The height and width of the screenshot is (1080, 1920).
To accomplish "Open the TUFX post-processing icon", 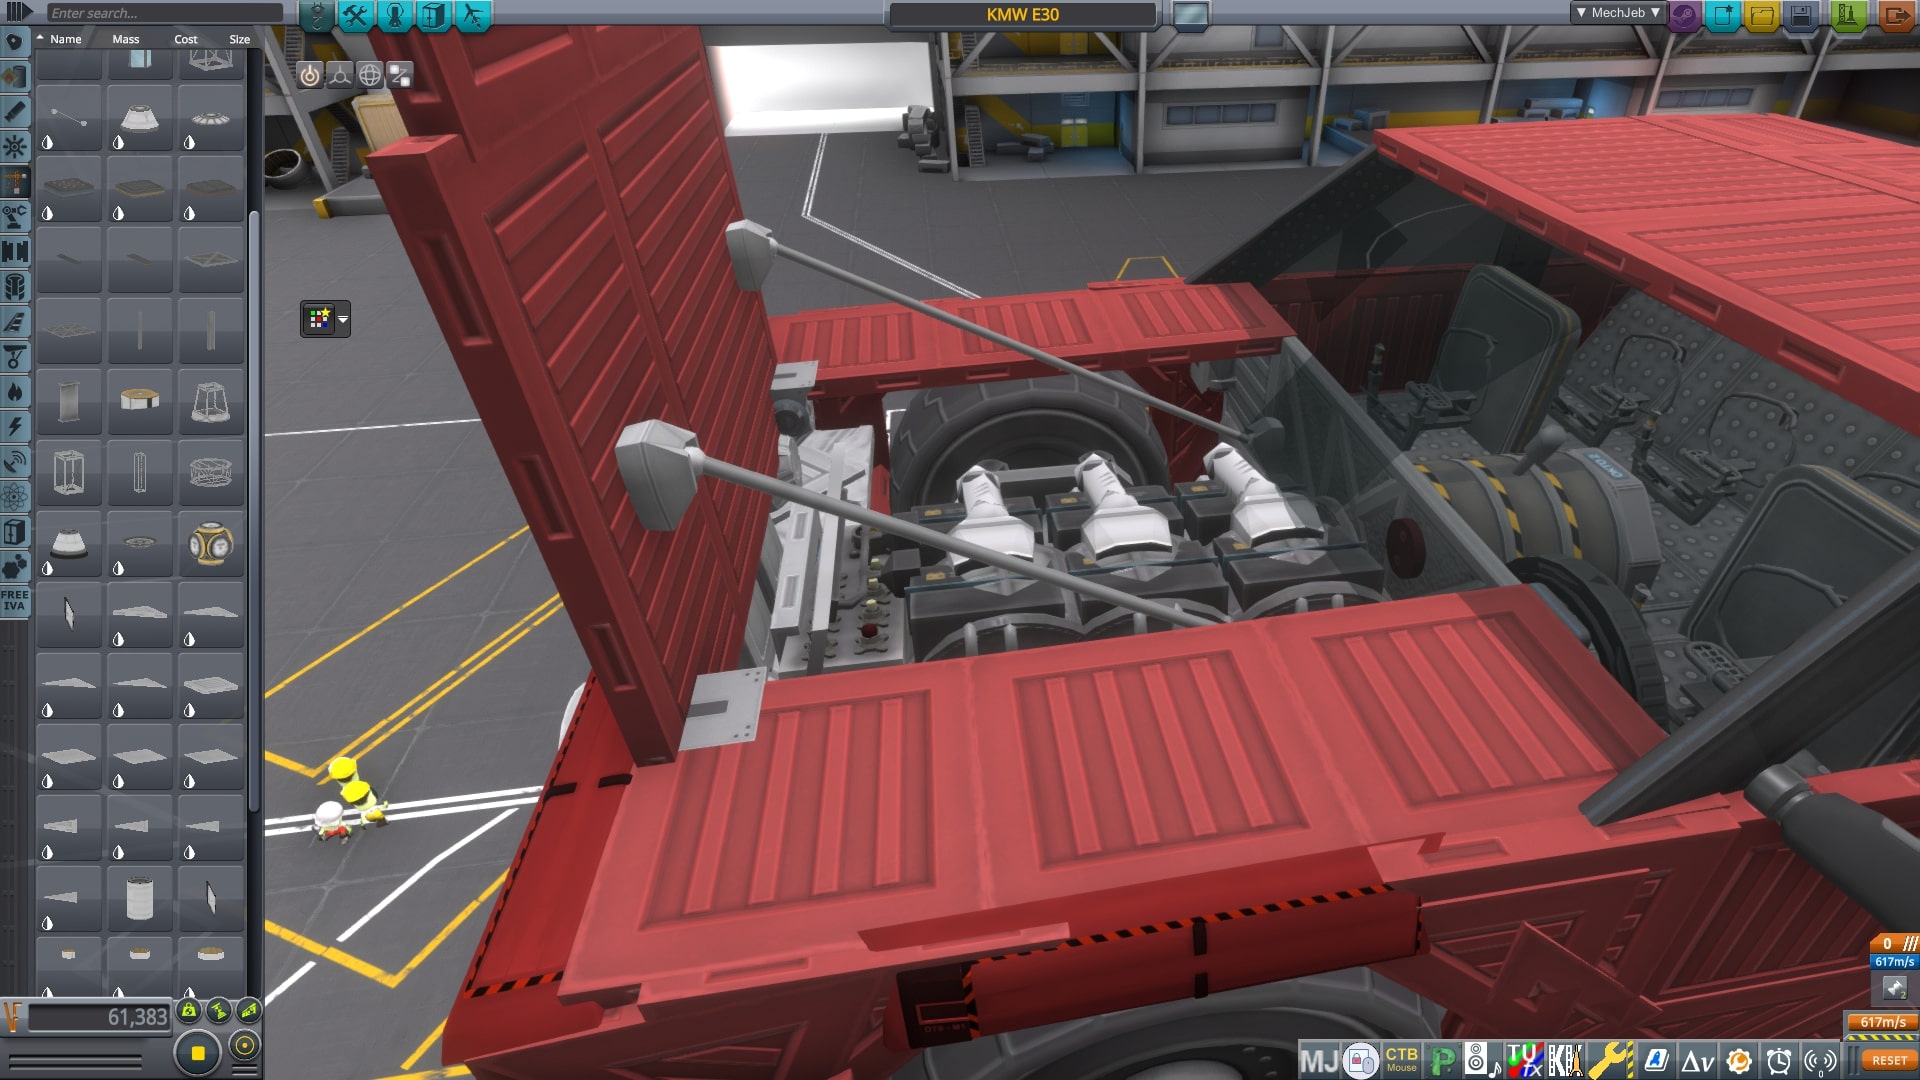I will click(x=1525, y=1060).
